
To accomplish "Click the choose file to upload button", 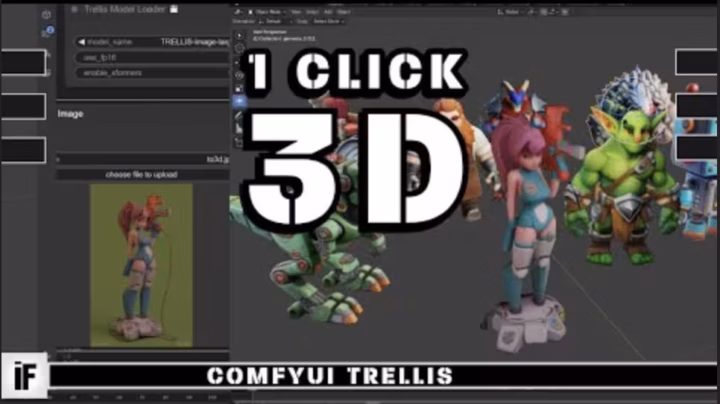I will point(143,174).
